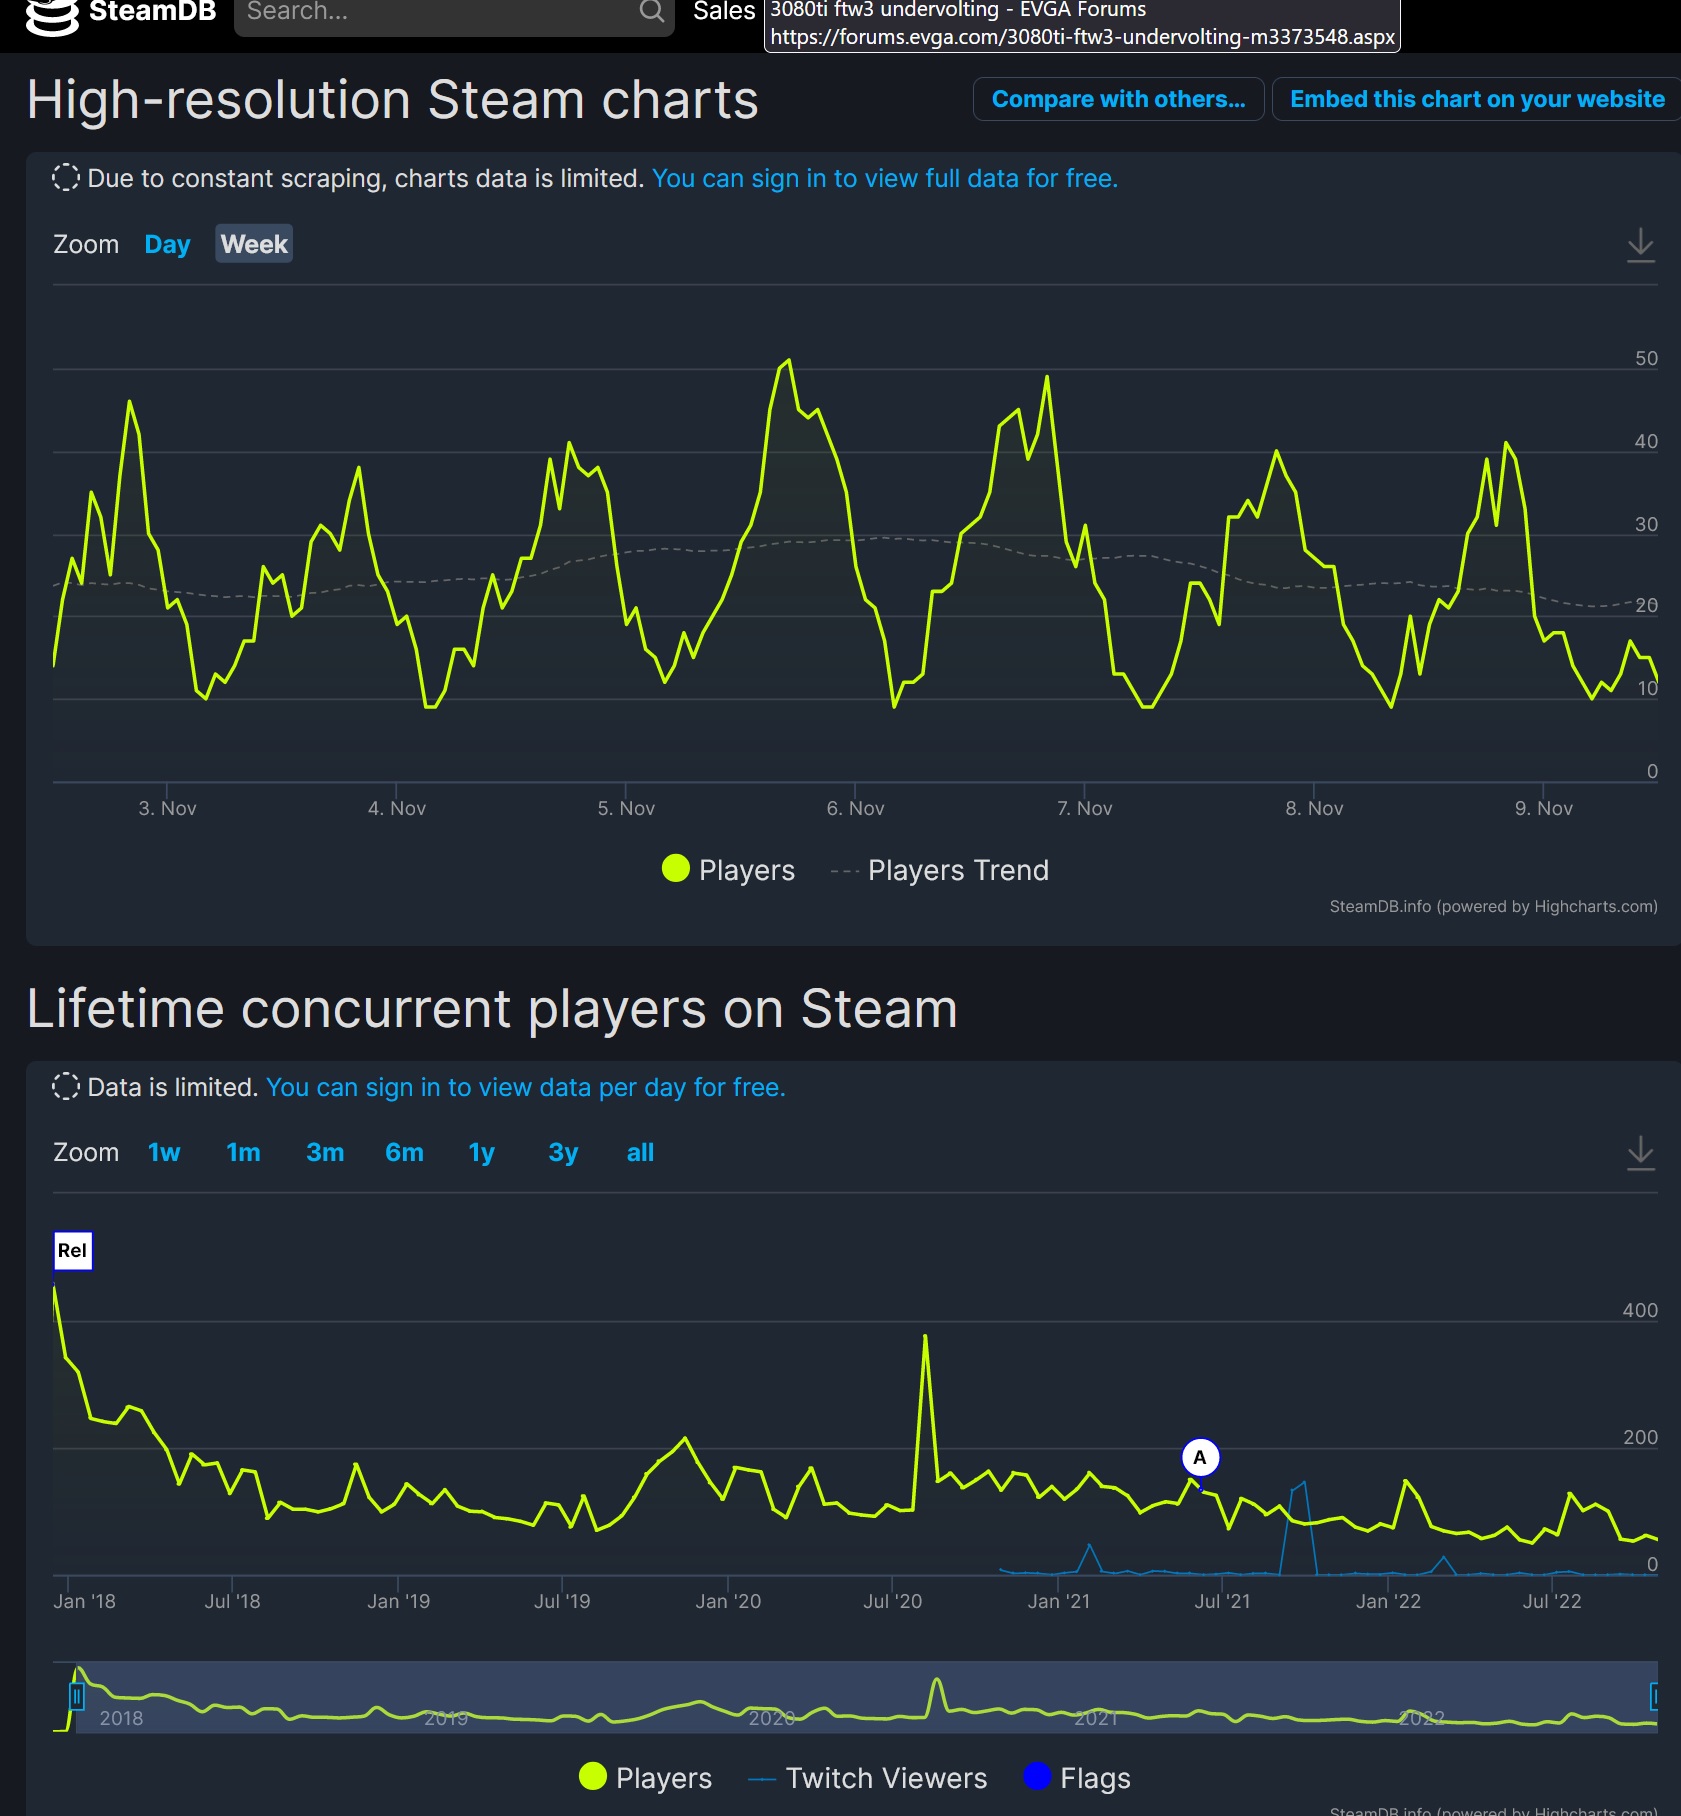Viewport: 1681px width, 1816px height.
Task: Toggle Players series in high-resolution chart legend
Action: tap(728, 870)
